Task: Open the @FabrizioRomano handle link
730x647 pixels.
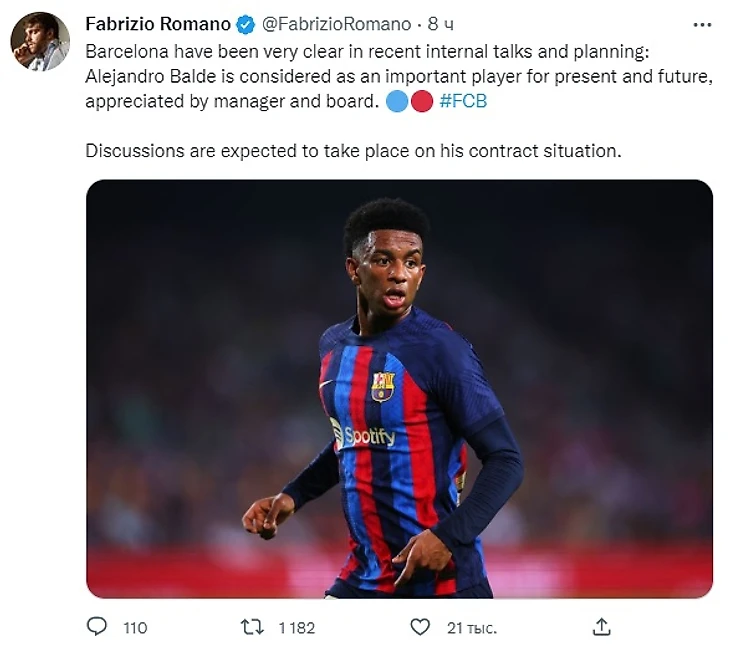Action: [336, 23]
